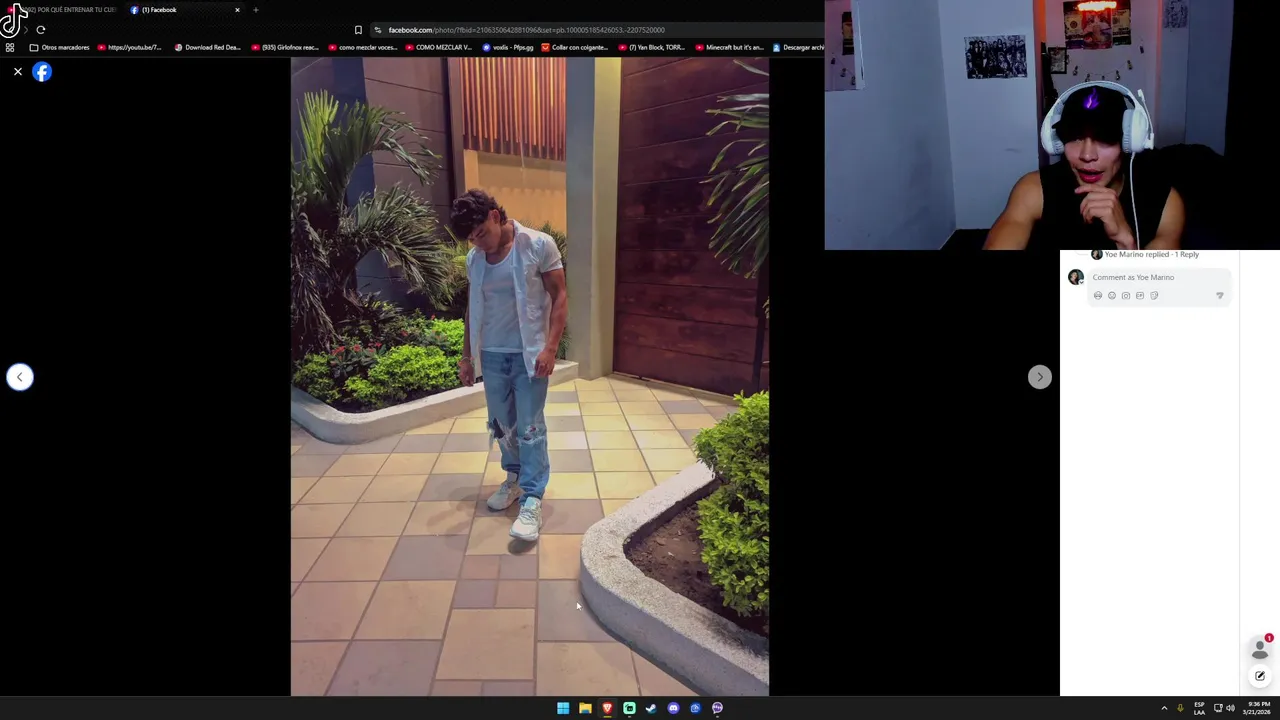Image resolution: width=1280 pixels, height=720 pixels.
Task: Close the photo viewer with the X
Action: pyautogui.click(x=17, y=72)
